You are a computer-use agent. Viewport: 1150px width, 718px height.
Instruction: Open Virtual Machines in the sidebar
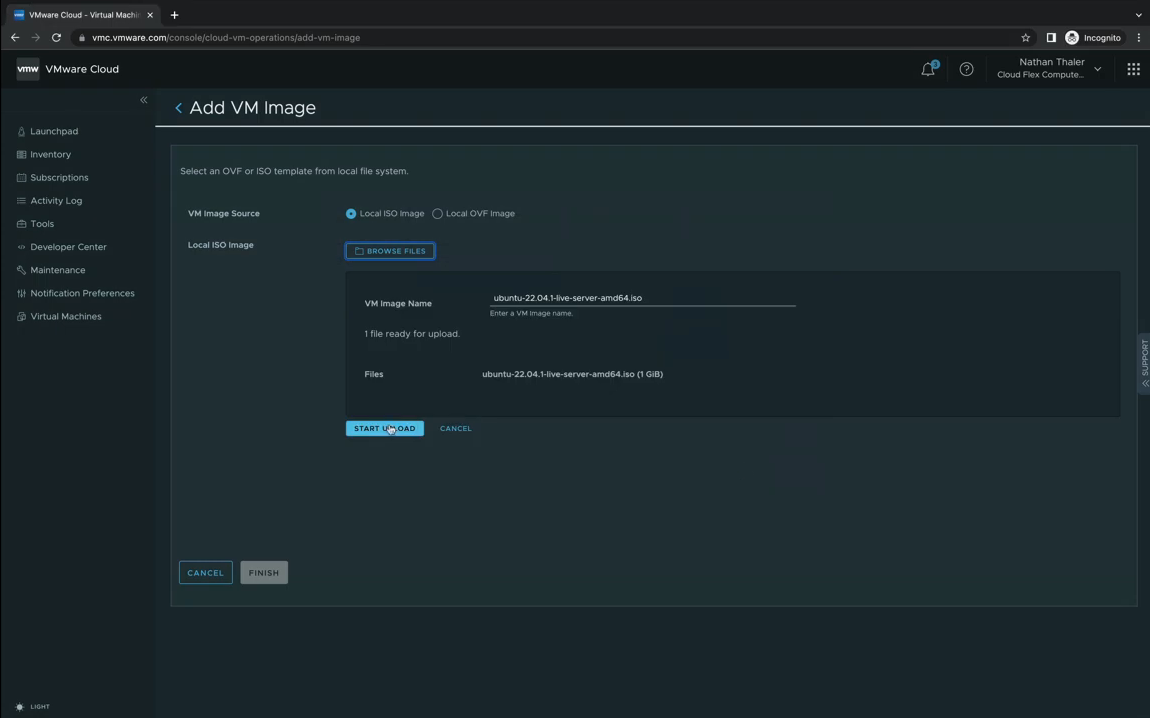pyautogui.click(x=66, y=316)
